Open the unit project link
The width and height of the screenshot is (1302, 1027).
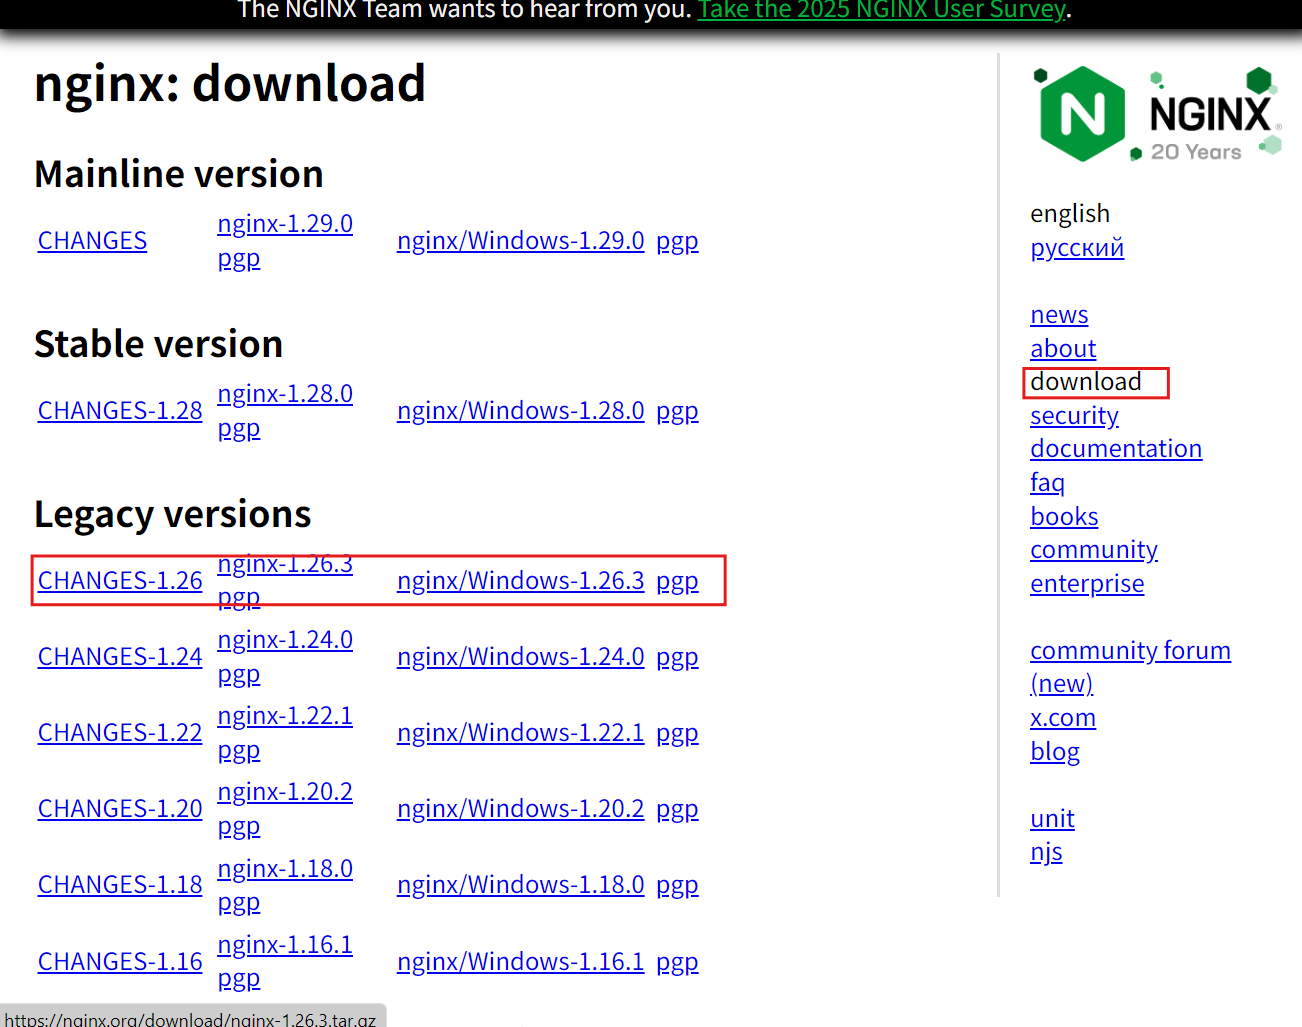coord(1052,819)
